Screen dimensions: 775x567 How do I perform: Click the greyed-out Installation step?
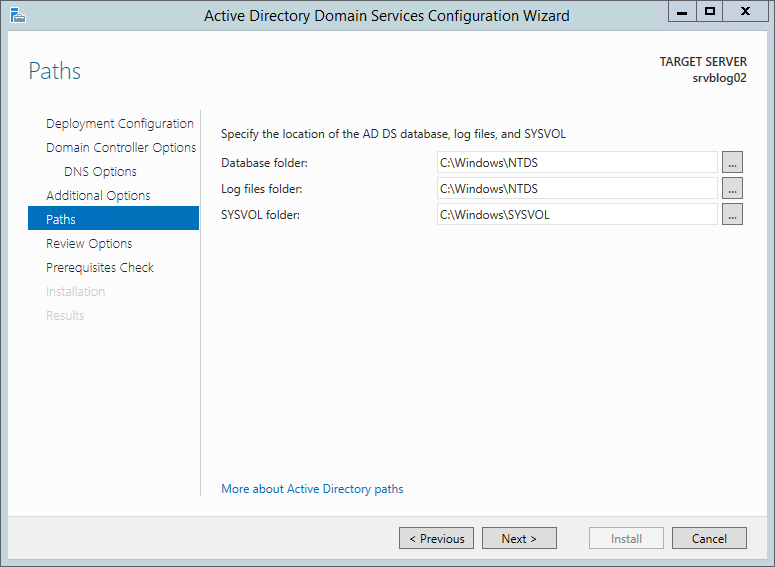(x=75, y=291)
